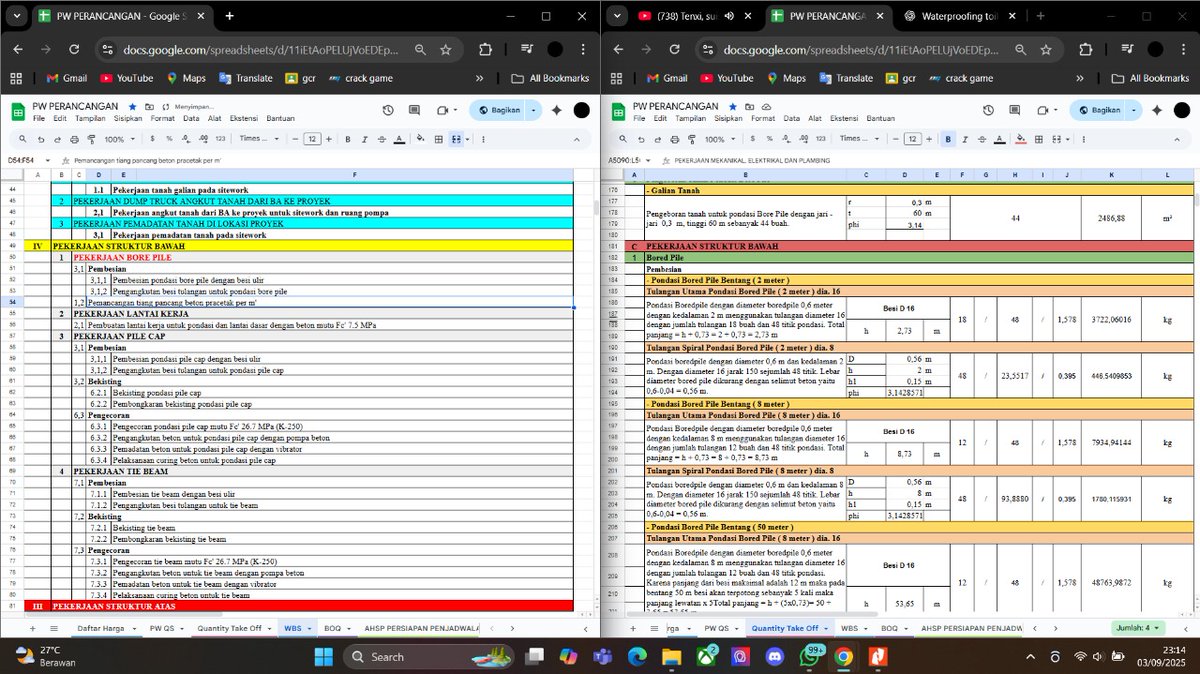Viewport: 1200px width, 674px height.
Task: Select paint format in the left window toolbar
Action: coord(91,139)
